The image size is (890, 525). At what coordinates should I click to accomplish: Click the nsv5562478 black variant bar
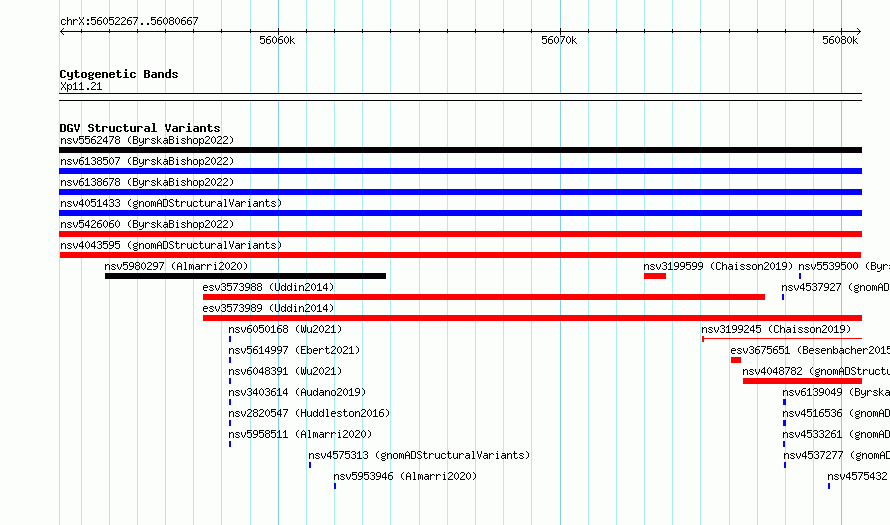point(460,150)
